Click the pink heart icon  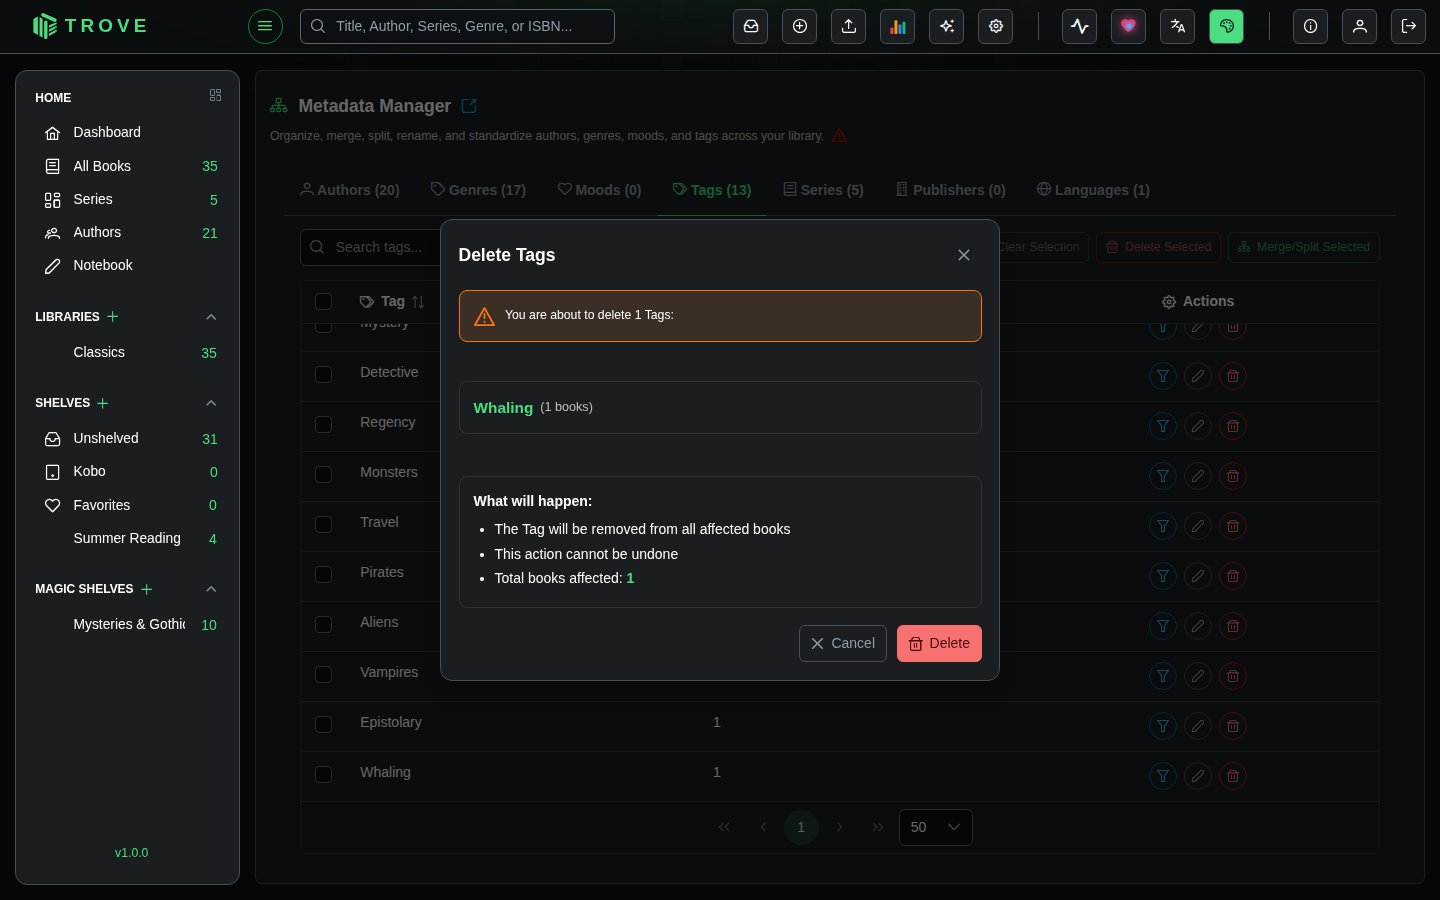[1129, 26]
